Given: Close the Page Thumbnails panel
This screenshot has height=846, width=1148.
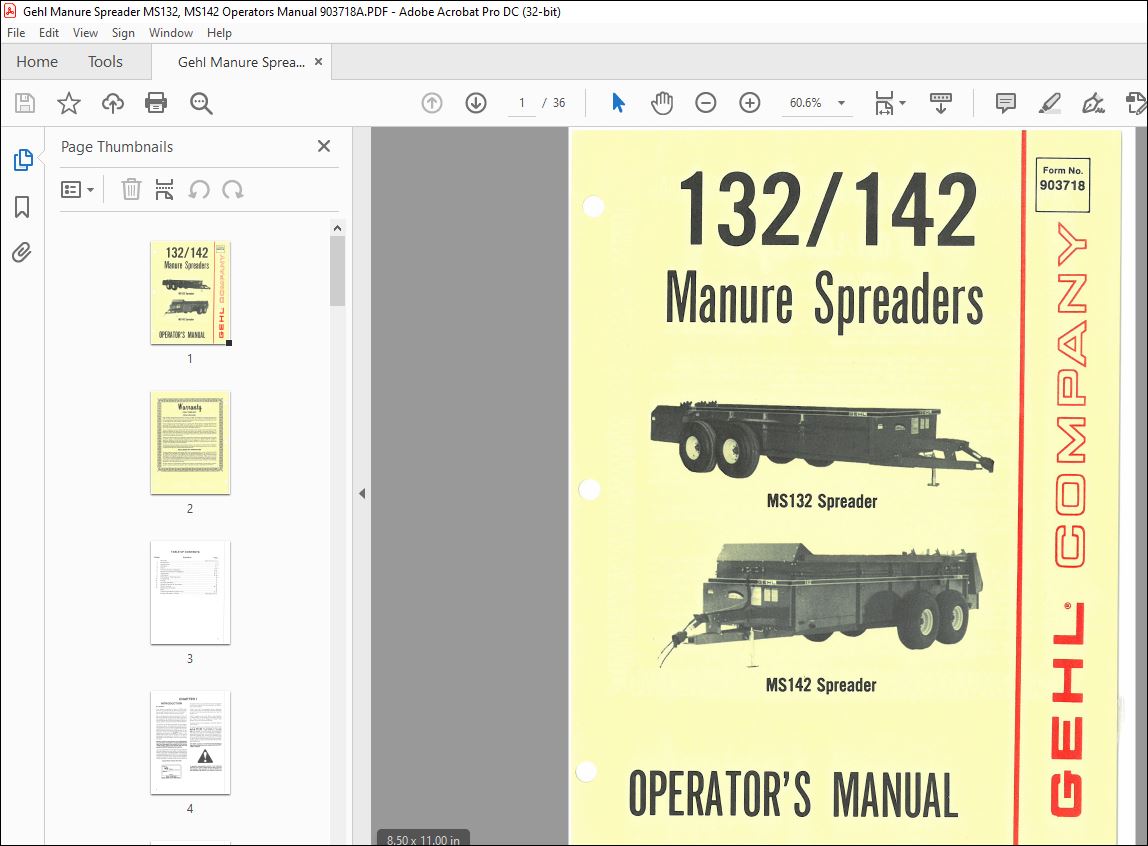Looking at the screenshot, I should click(x=324, y=146).
